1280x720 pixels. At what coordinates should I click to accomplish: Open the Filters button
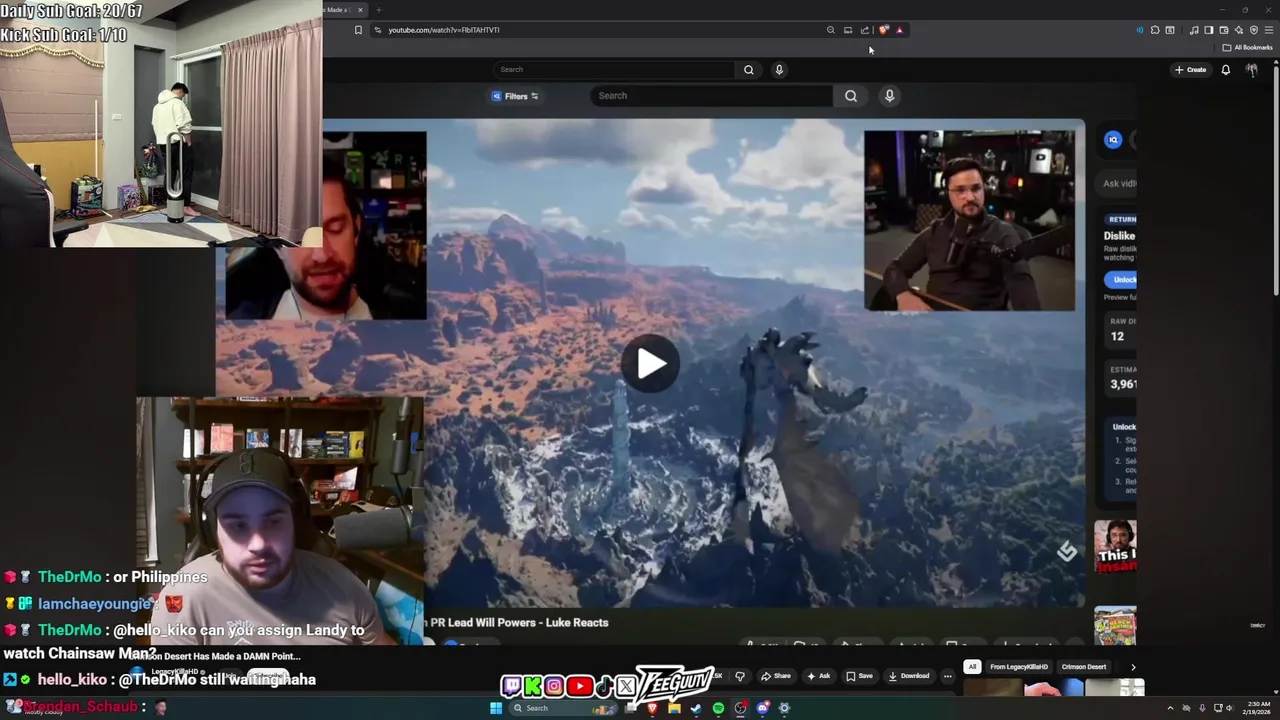pos(516,96)
